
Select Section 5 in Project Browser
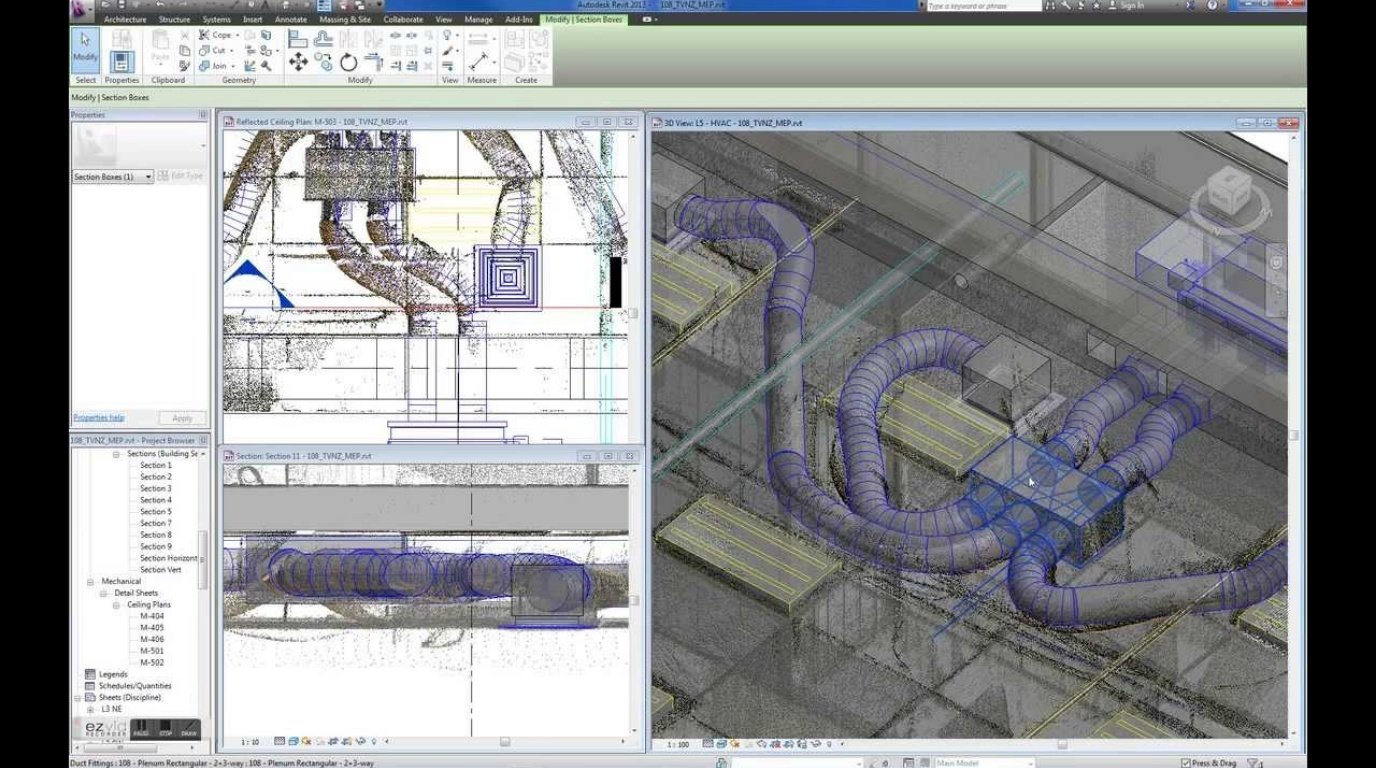tap(155, 511)
